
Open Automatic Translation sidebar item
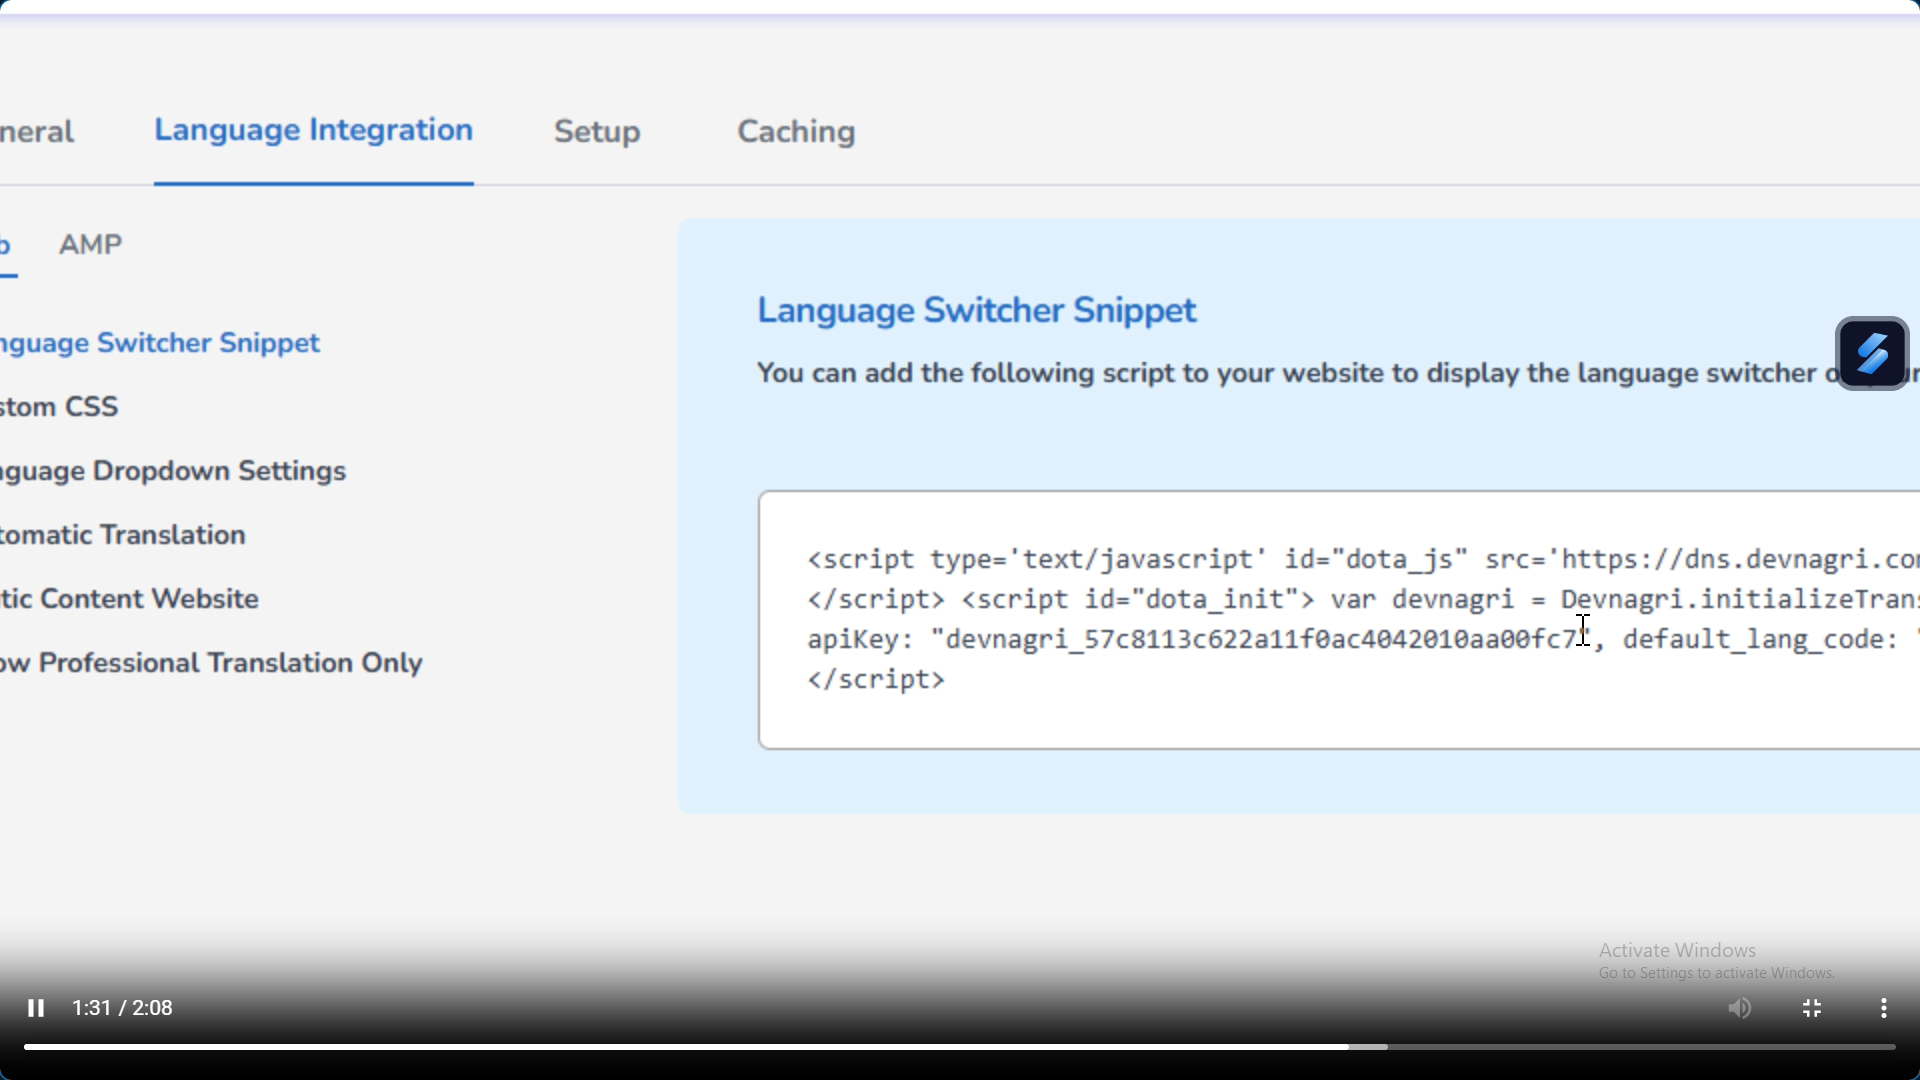pos(123,535)
